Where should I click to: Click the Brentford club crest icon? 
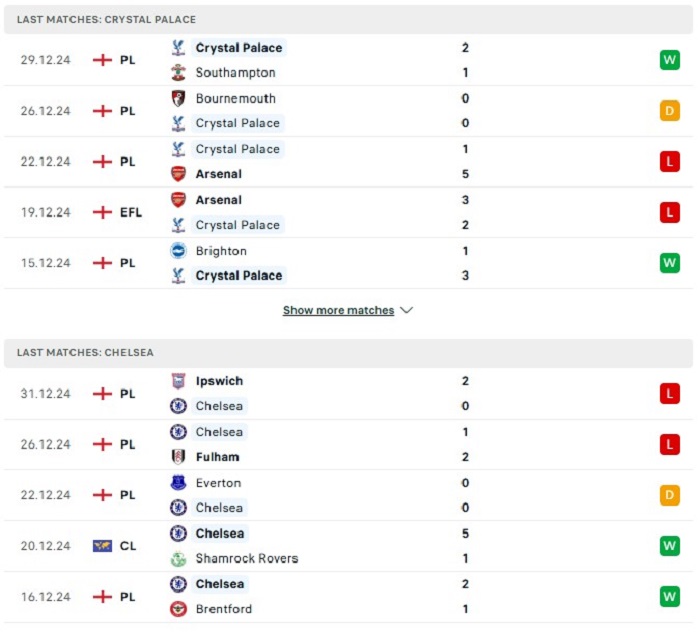click(x=178, y=609)
